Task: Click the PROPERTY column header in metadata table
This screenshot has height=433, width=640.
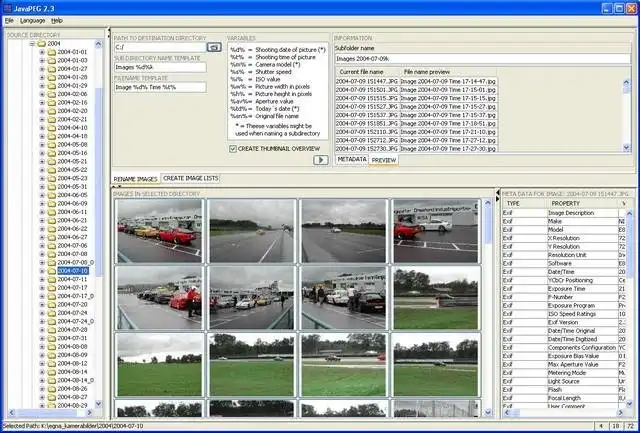Action: pyautogui.click(x=582, y=203)
